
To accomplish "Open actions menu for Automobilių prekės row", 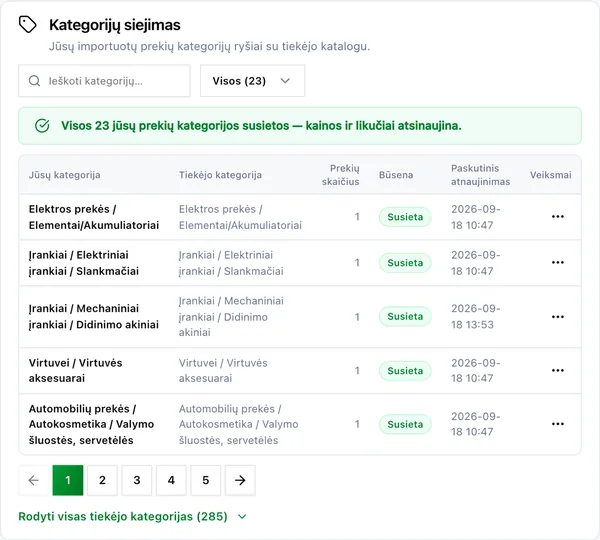I will 558,424.
